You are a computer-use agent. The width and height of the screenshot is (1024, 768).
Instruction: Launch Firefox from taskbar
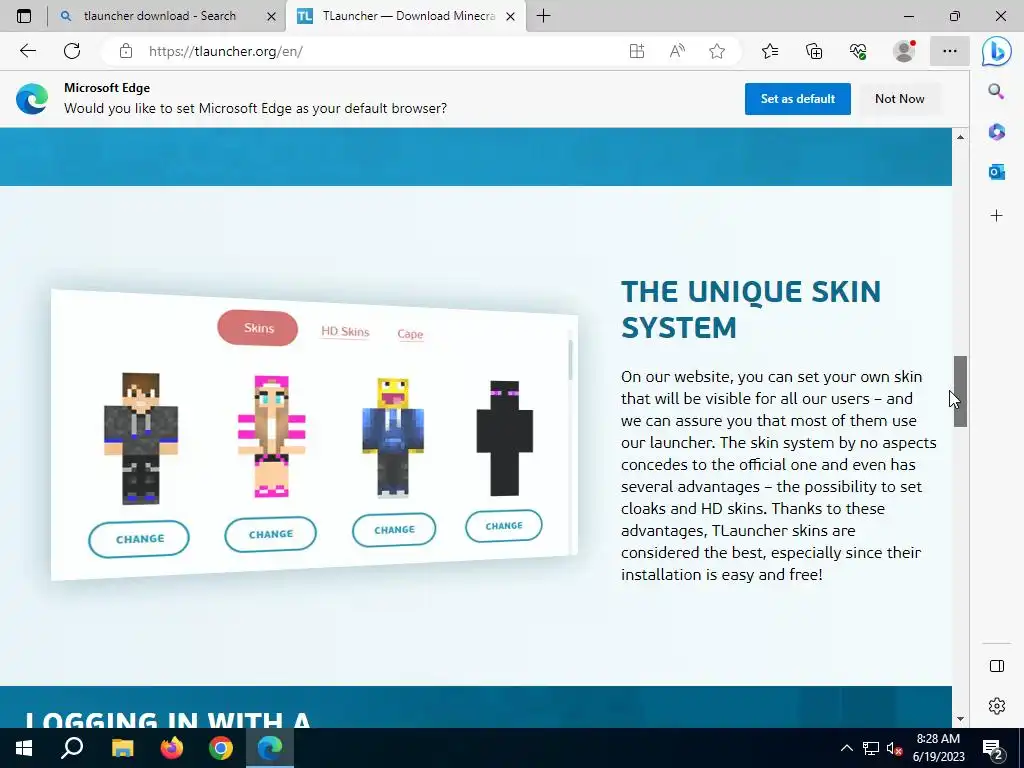click(x=172, y=748)
